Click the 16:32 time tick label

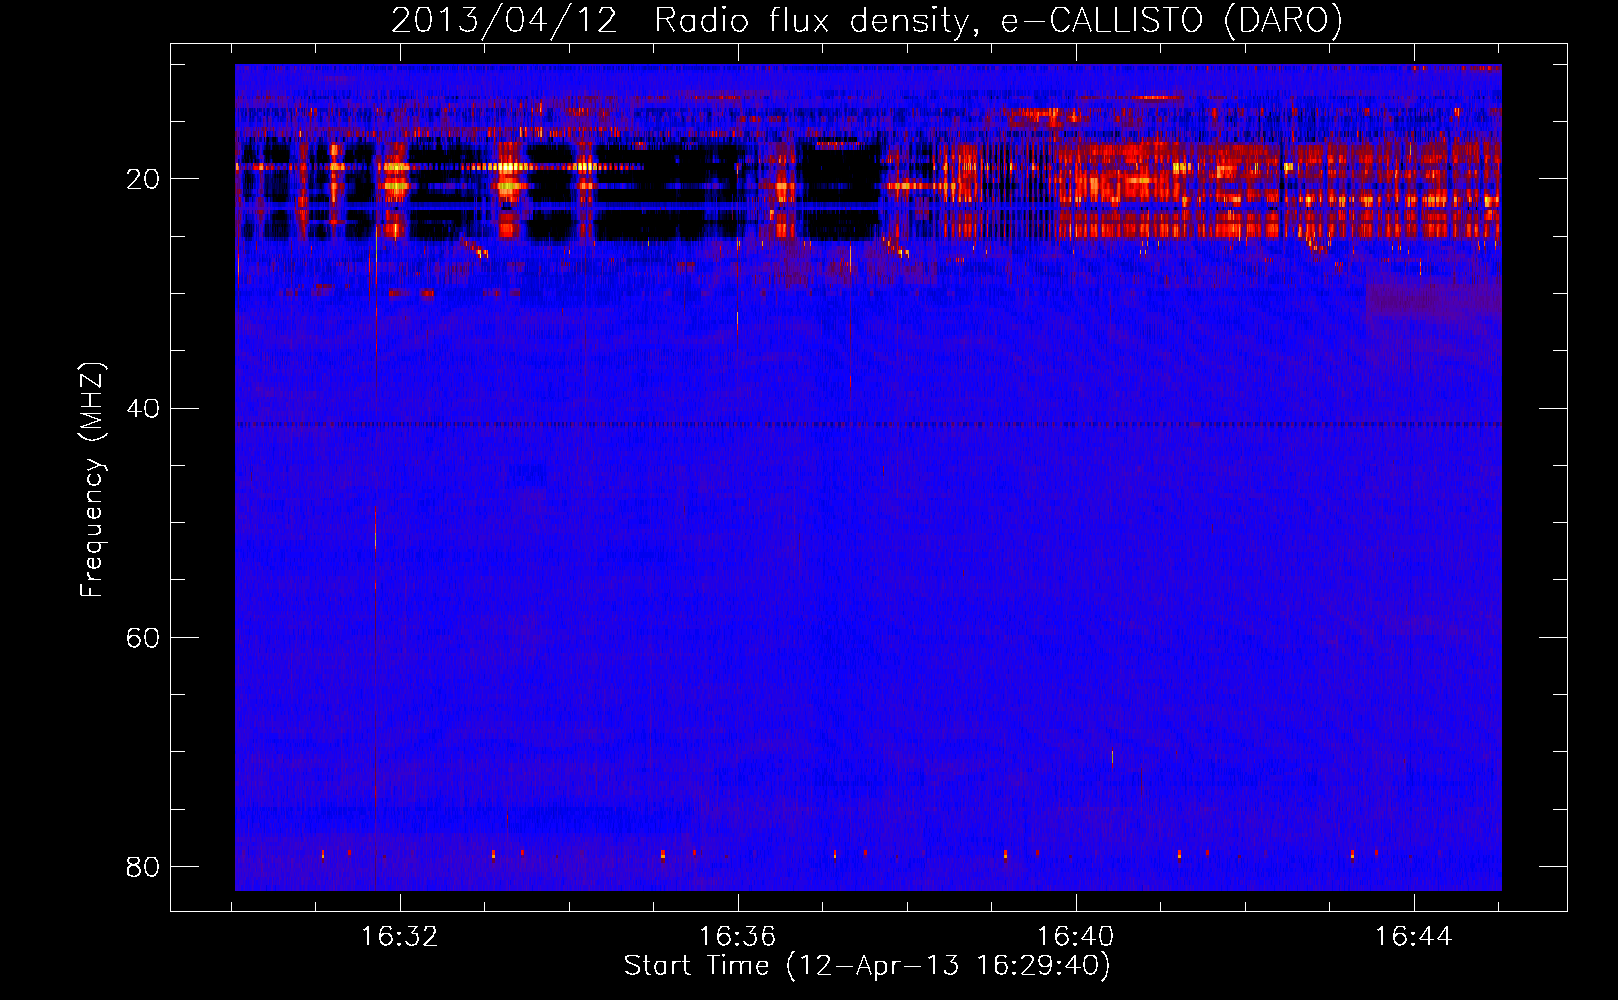pyautogui.click(x=400, y=937)
